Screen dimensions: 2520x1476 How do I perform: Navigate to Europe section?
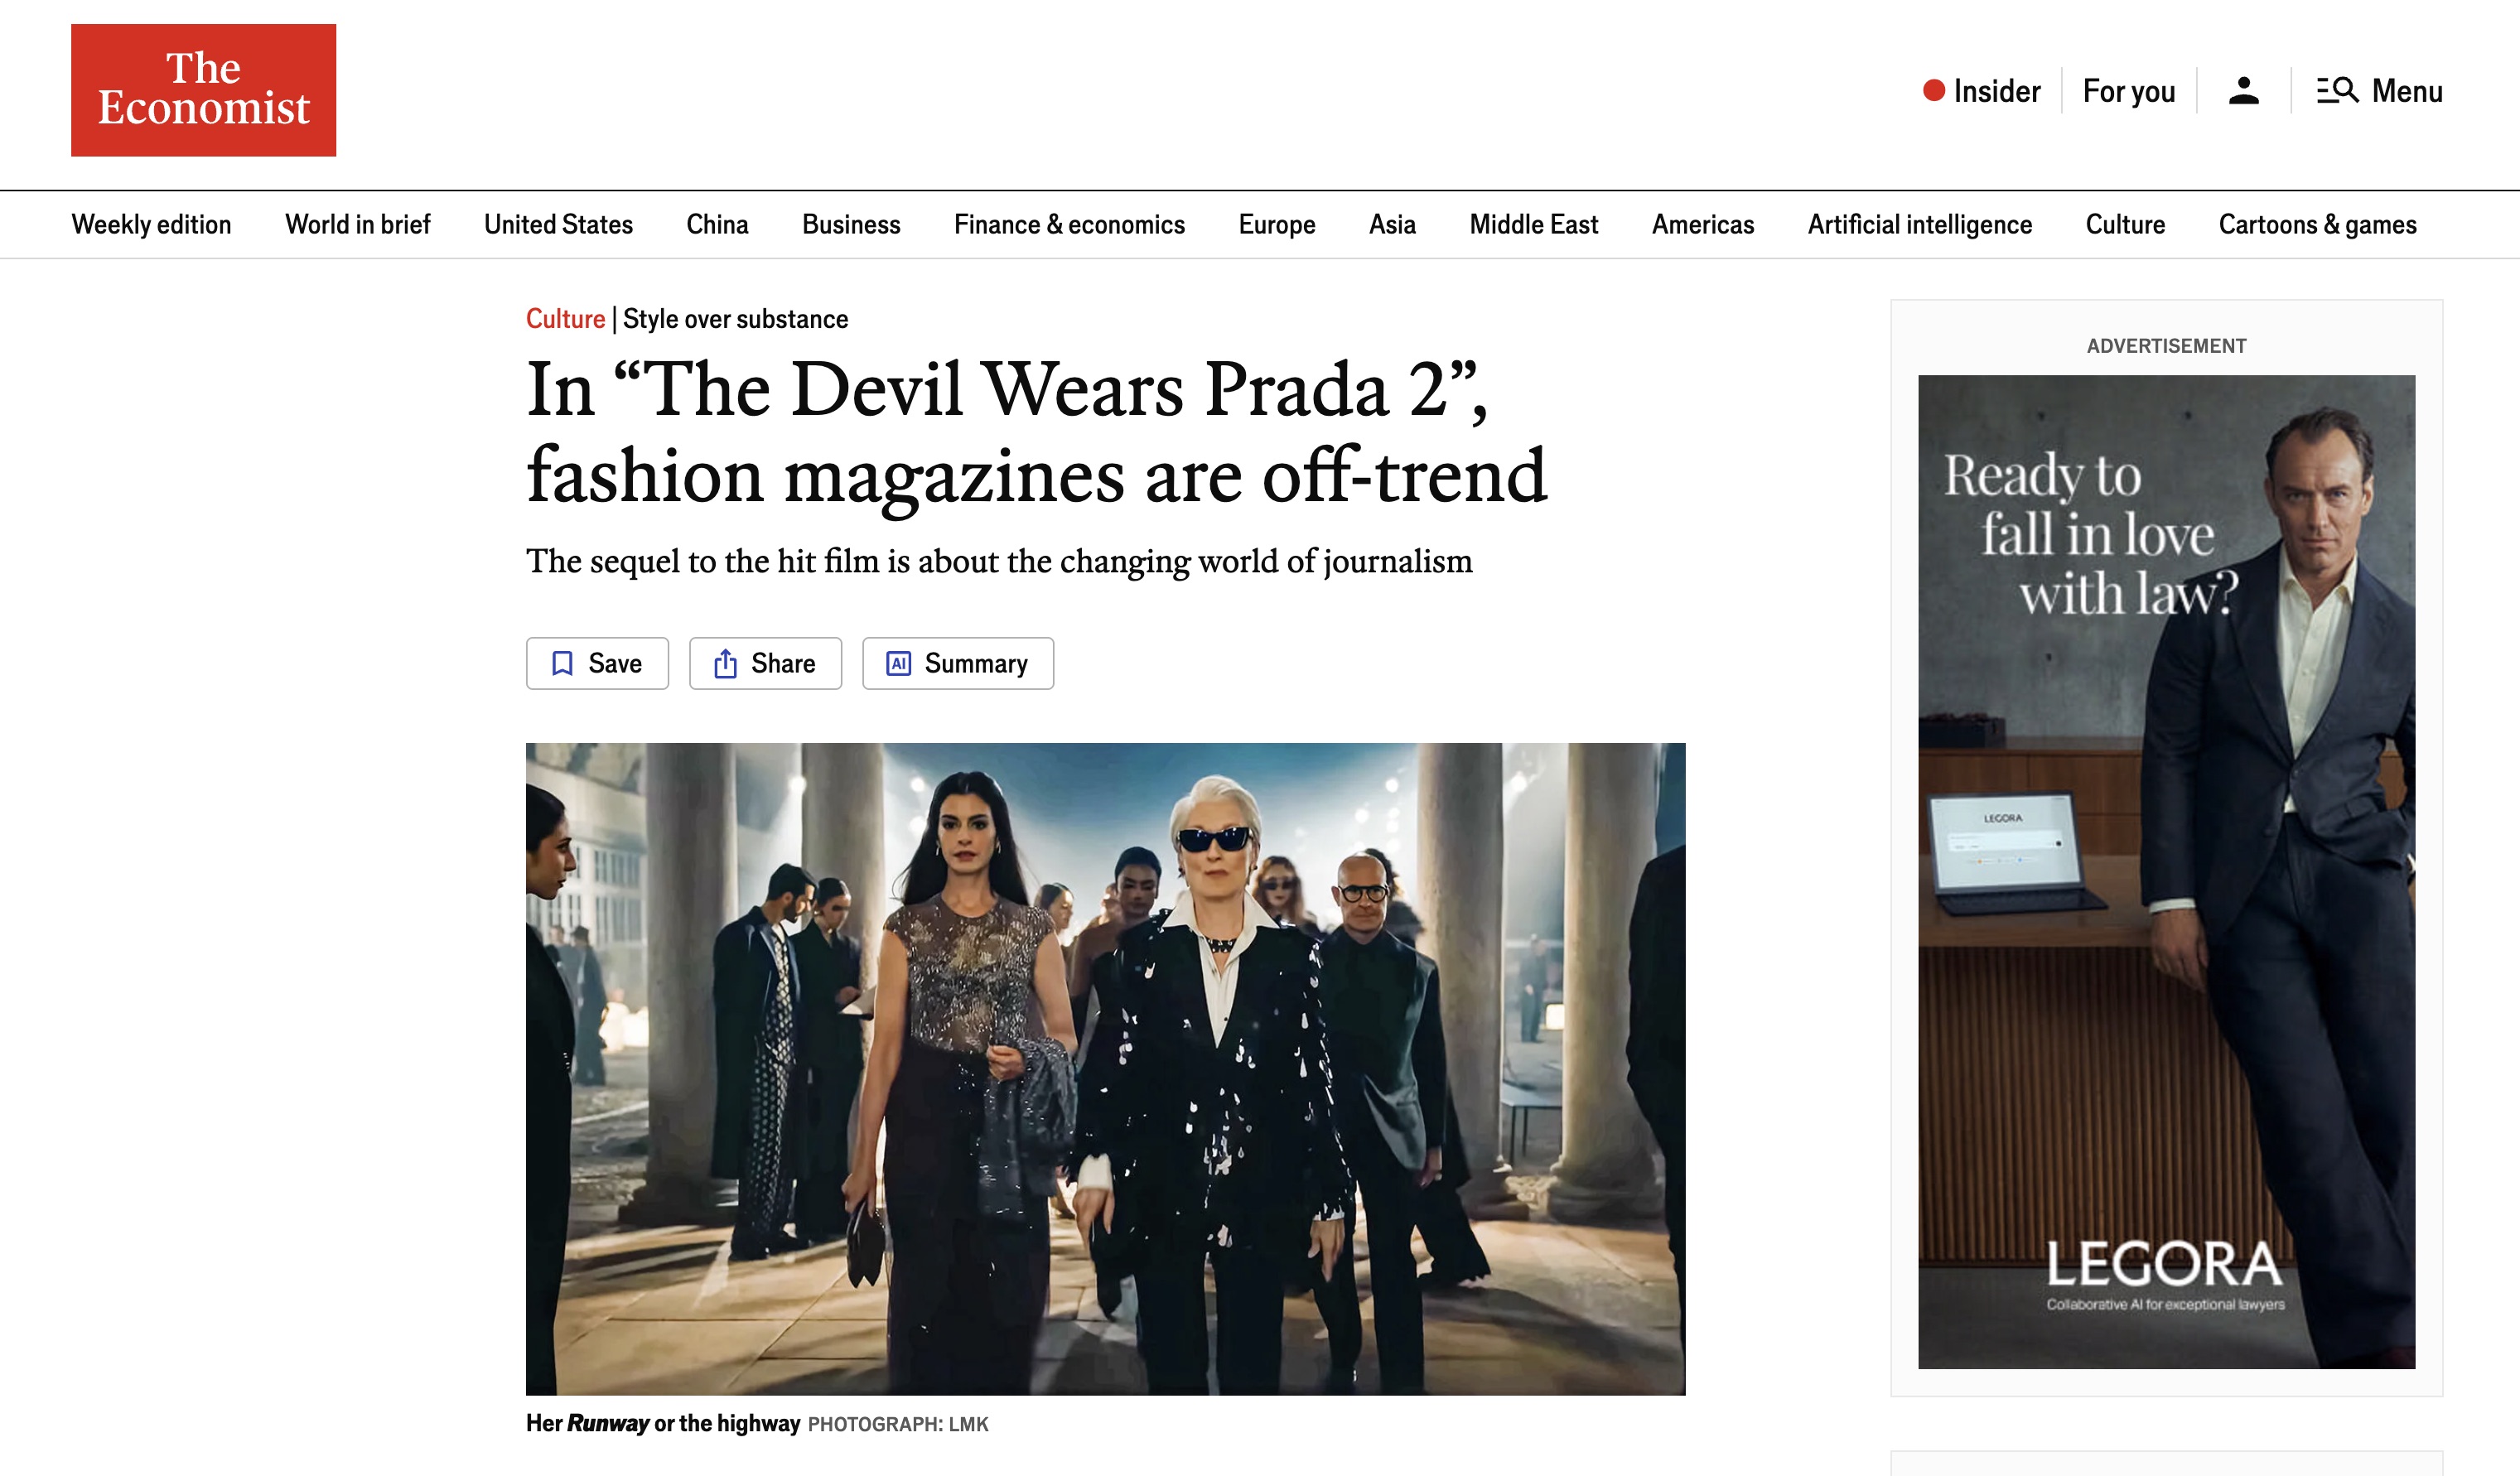[1277, 225]
